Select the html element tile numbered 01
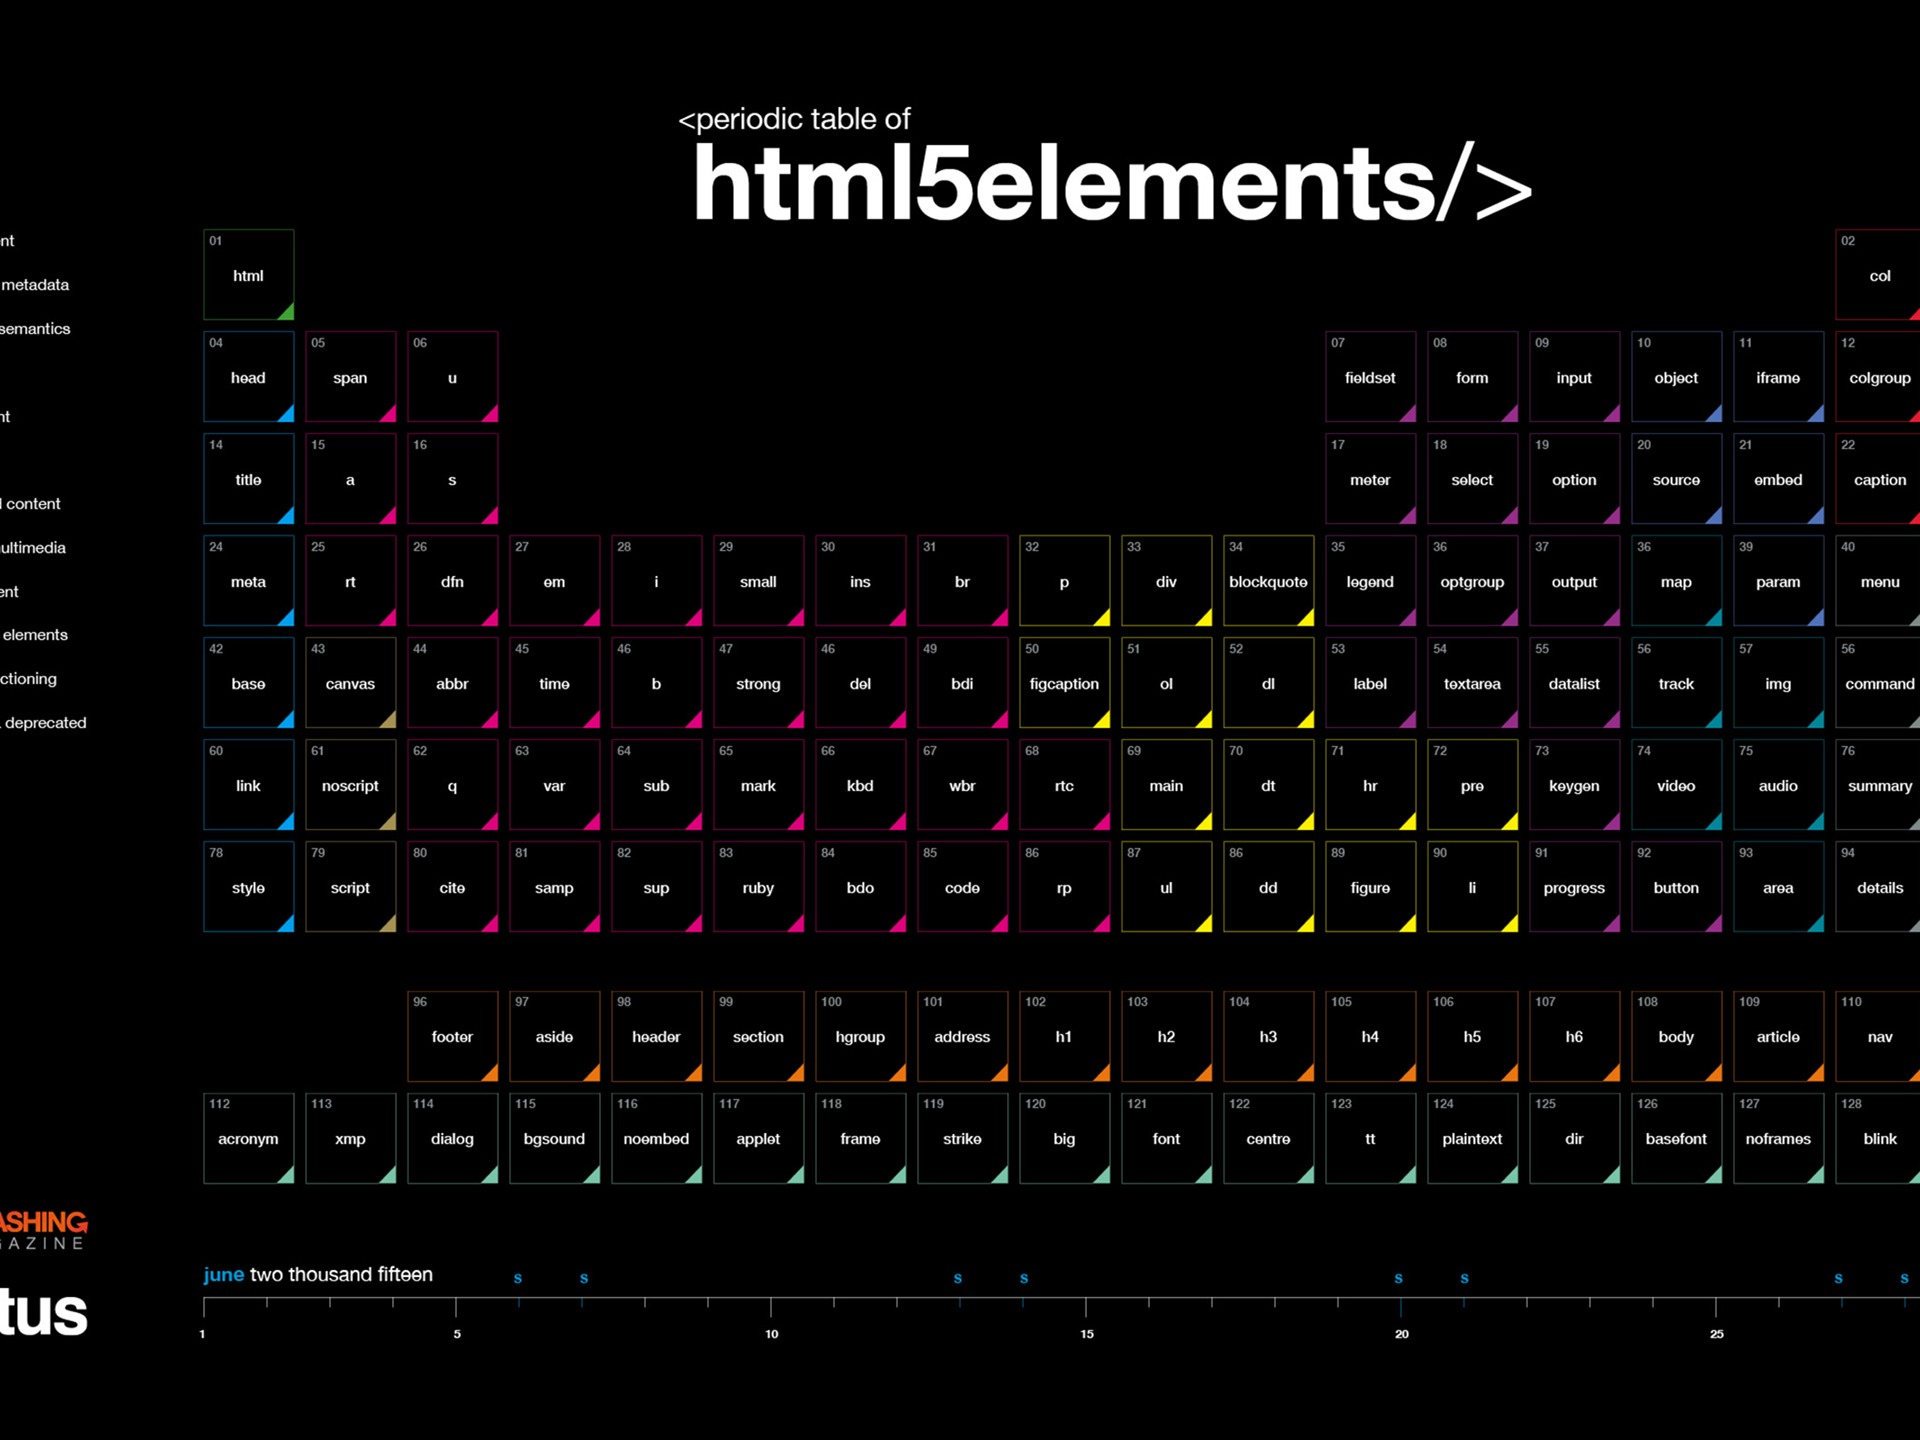The image size is (1920, 1440). [248, 275]
